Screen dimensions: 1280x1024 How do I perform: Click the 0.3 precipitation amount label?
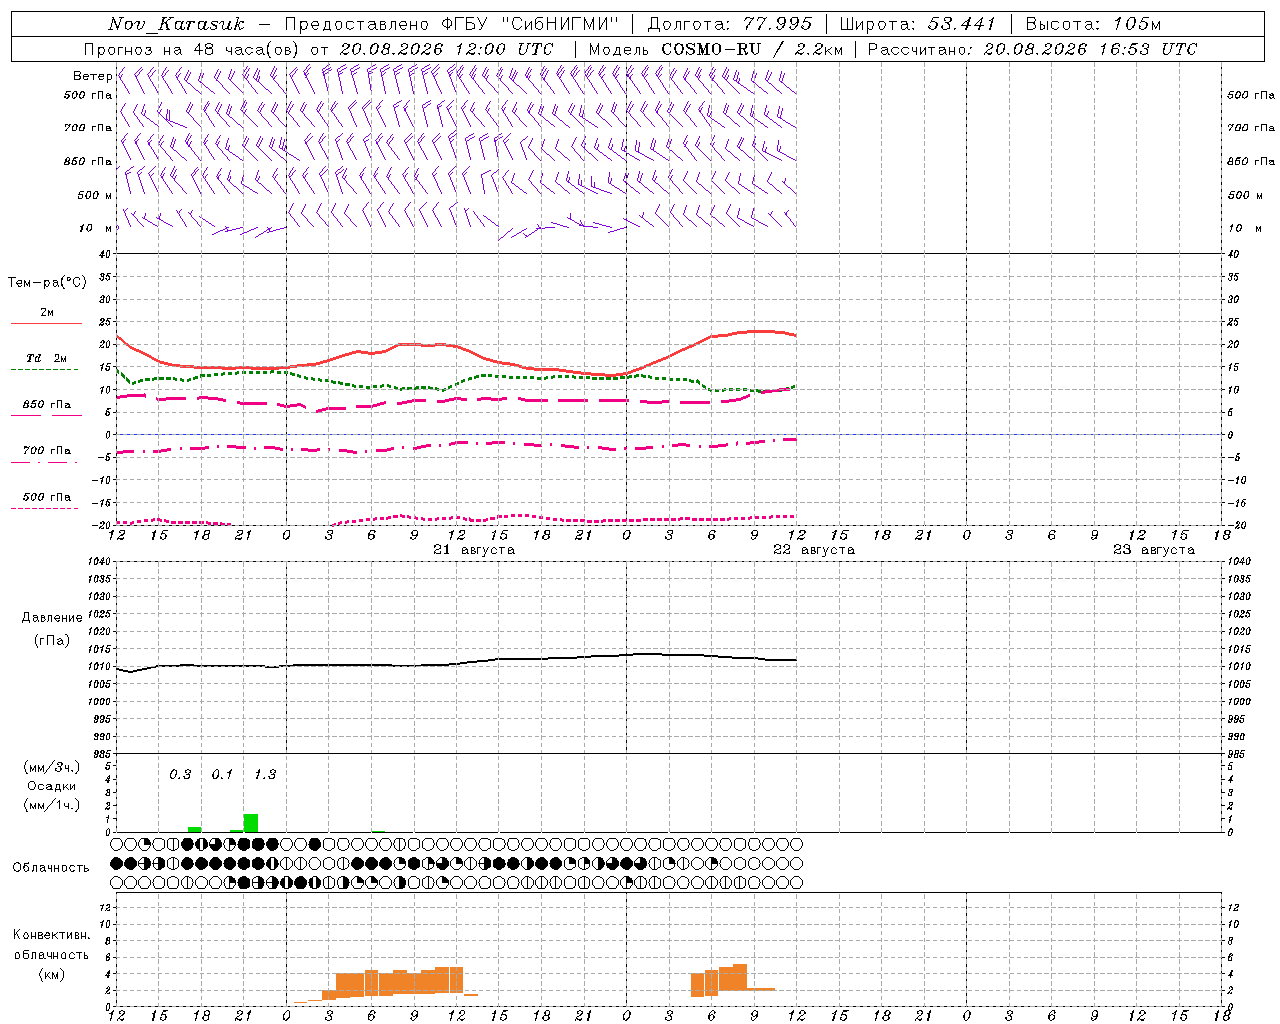180,774
